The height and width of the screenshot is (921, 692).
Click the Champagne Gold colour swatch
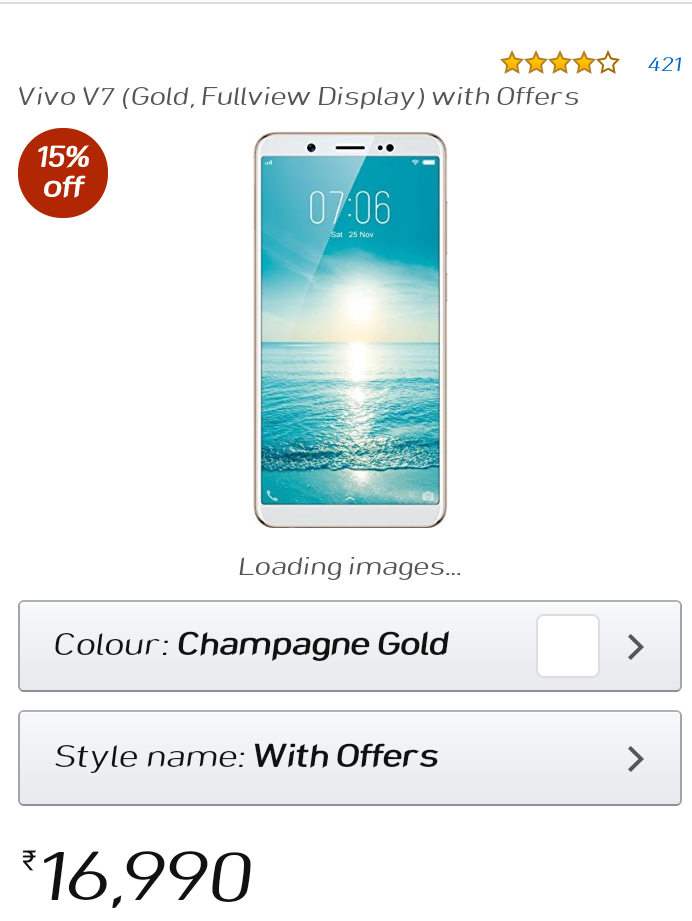click(x=567, y=646)
